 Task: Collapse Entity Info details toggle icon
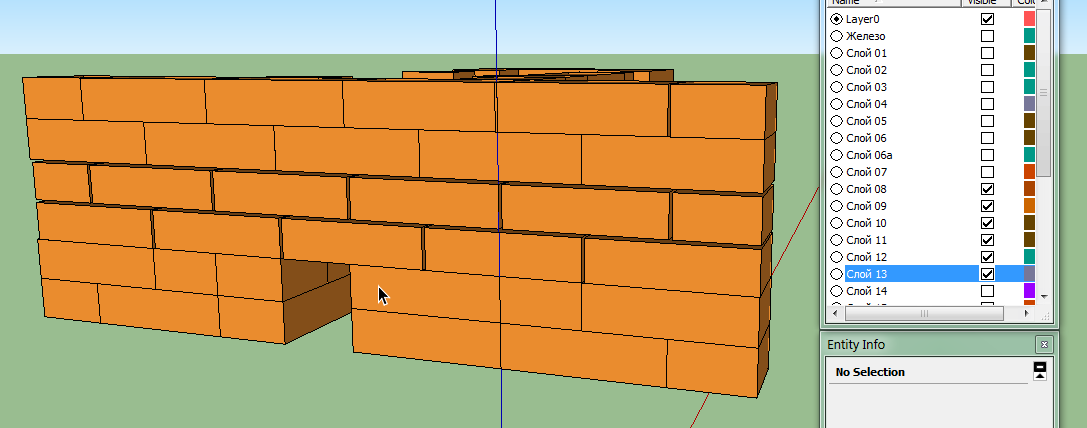1040,371
